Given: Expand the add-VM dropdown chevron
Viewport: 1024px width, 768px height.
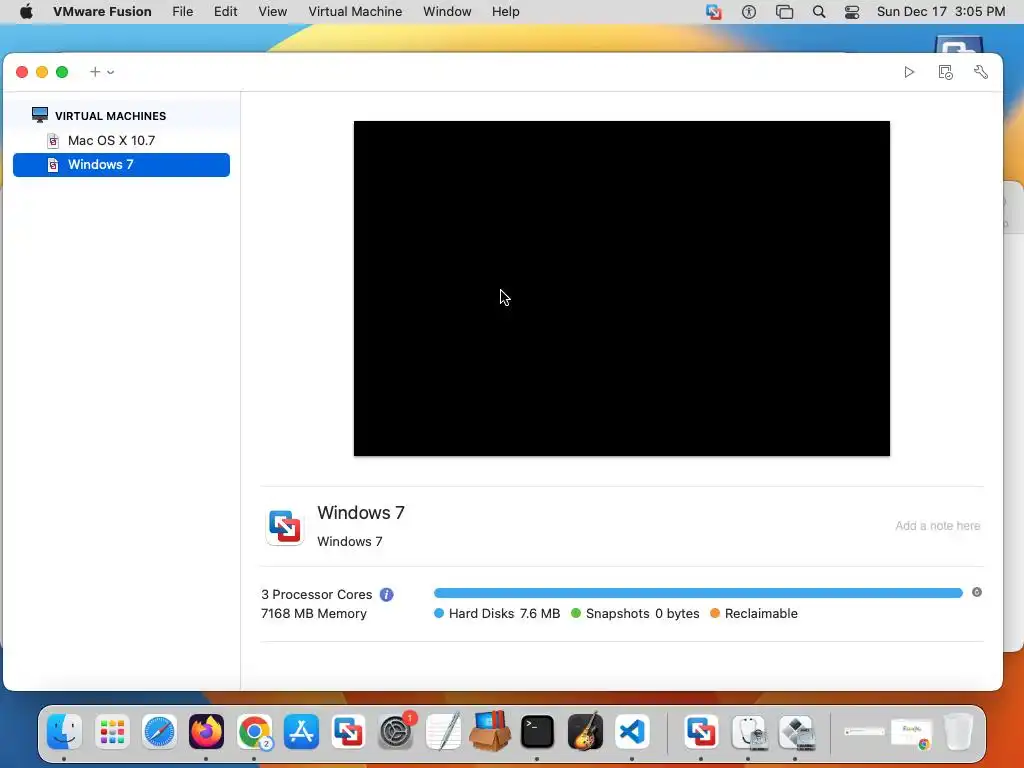Looking at the screenshot, I should 110,72.
